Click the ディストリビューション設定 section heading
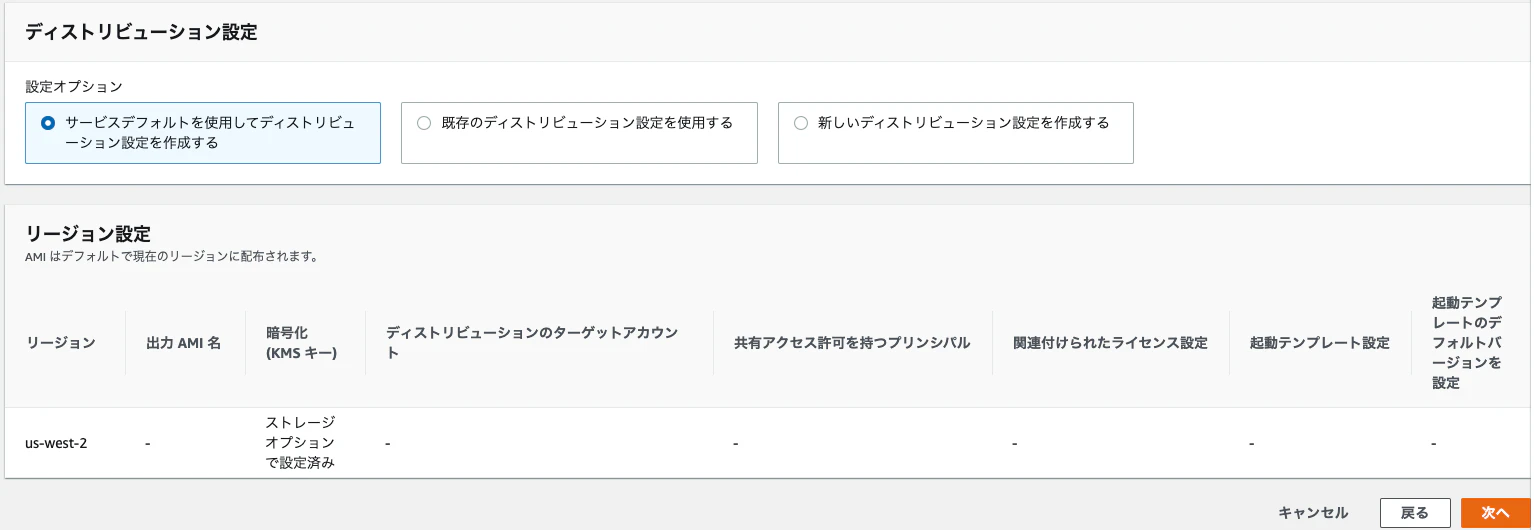1534x530 pixels. point(141,32)
